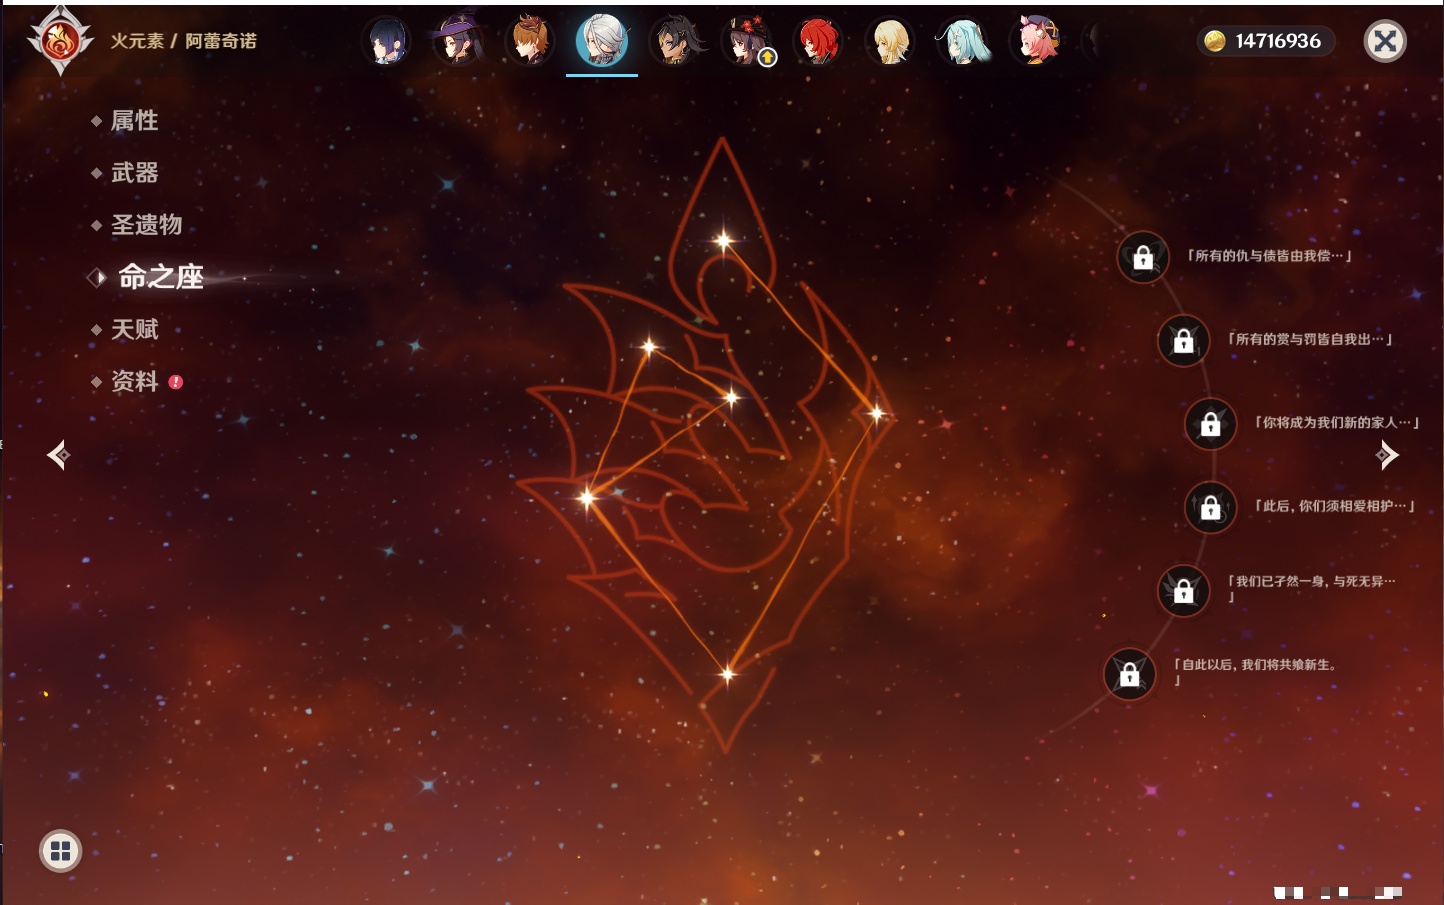Viewport: 1444px width, 905px height.
Task: Open the 武器 weapon tab
Action: (x=134, y=173)
